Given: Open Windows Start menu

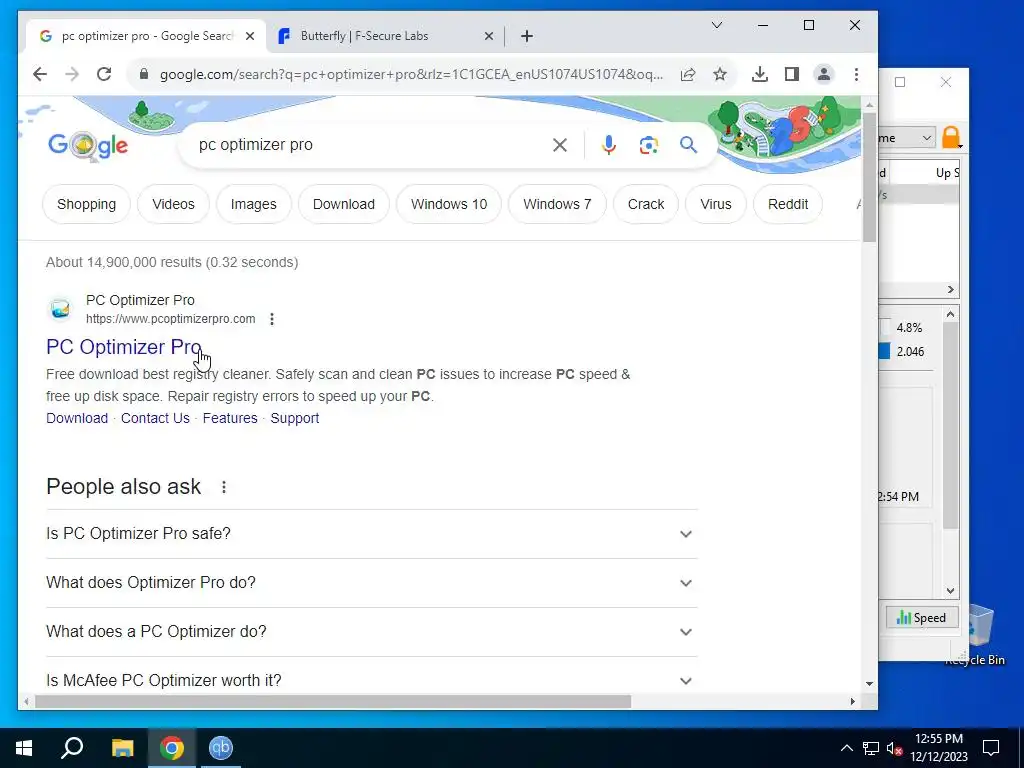Looking at the screenshot, I should 24,748.
